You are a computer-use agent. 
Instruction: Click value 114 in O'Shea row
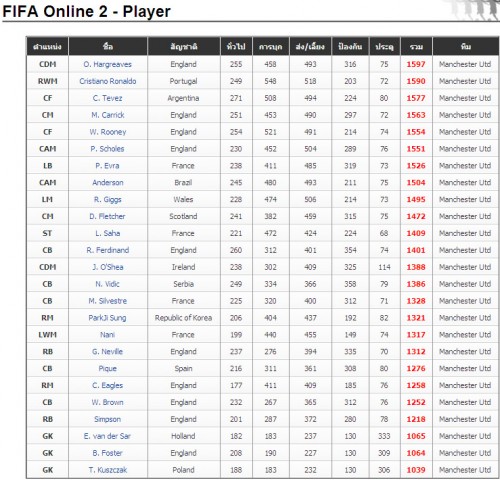point(384,267)
